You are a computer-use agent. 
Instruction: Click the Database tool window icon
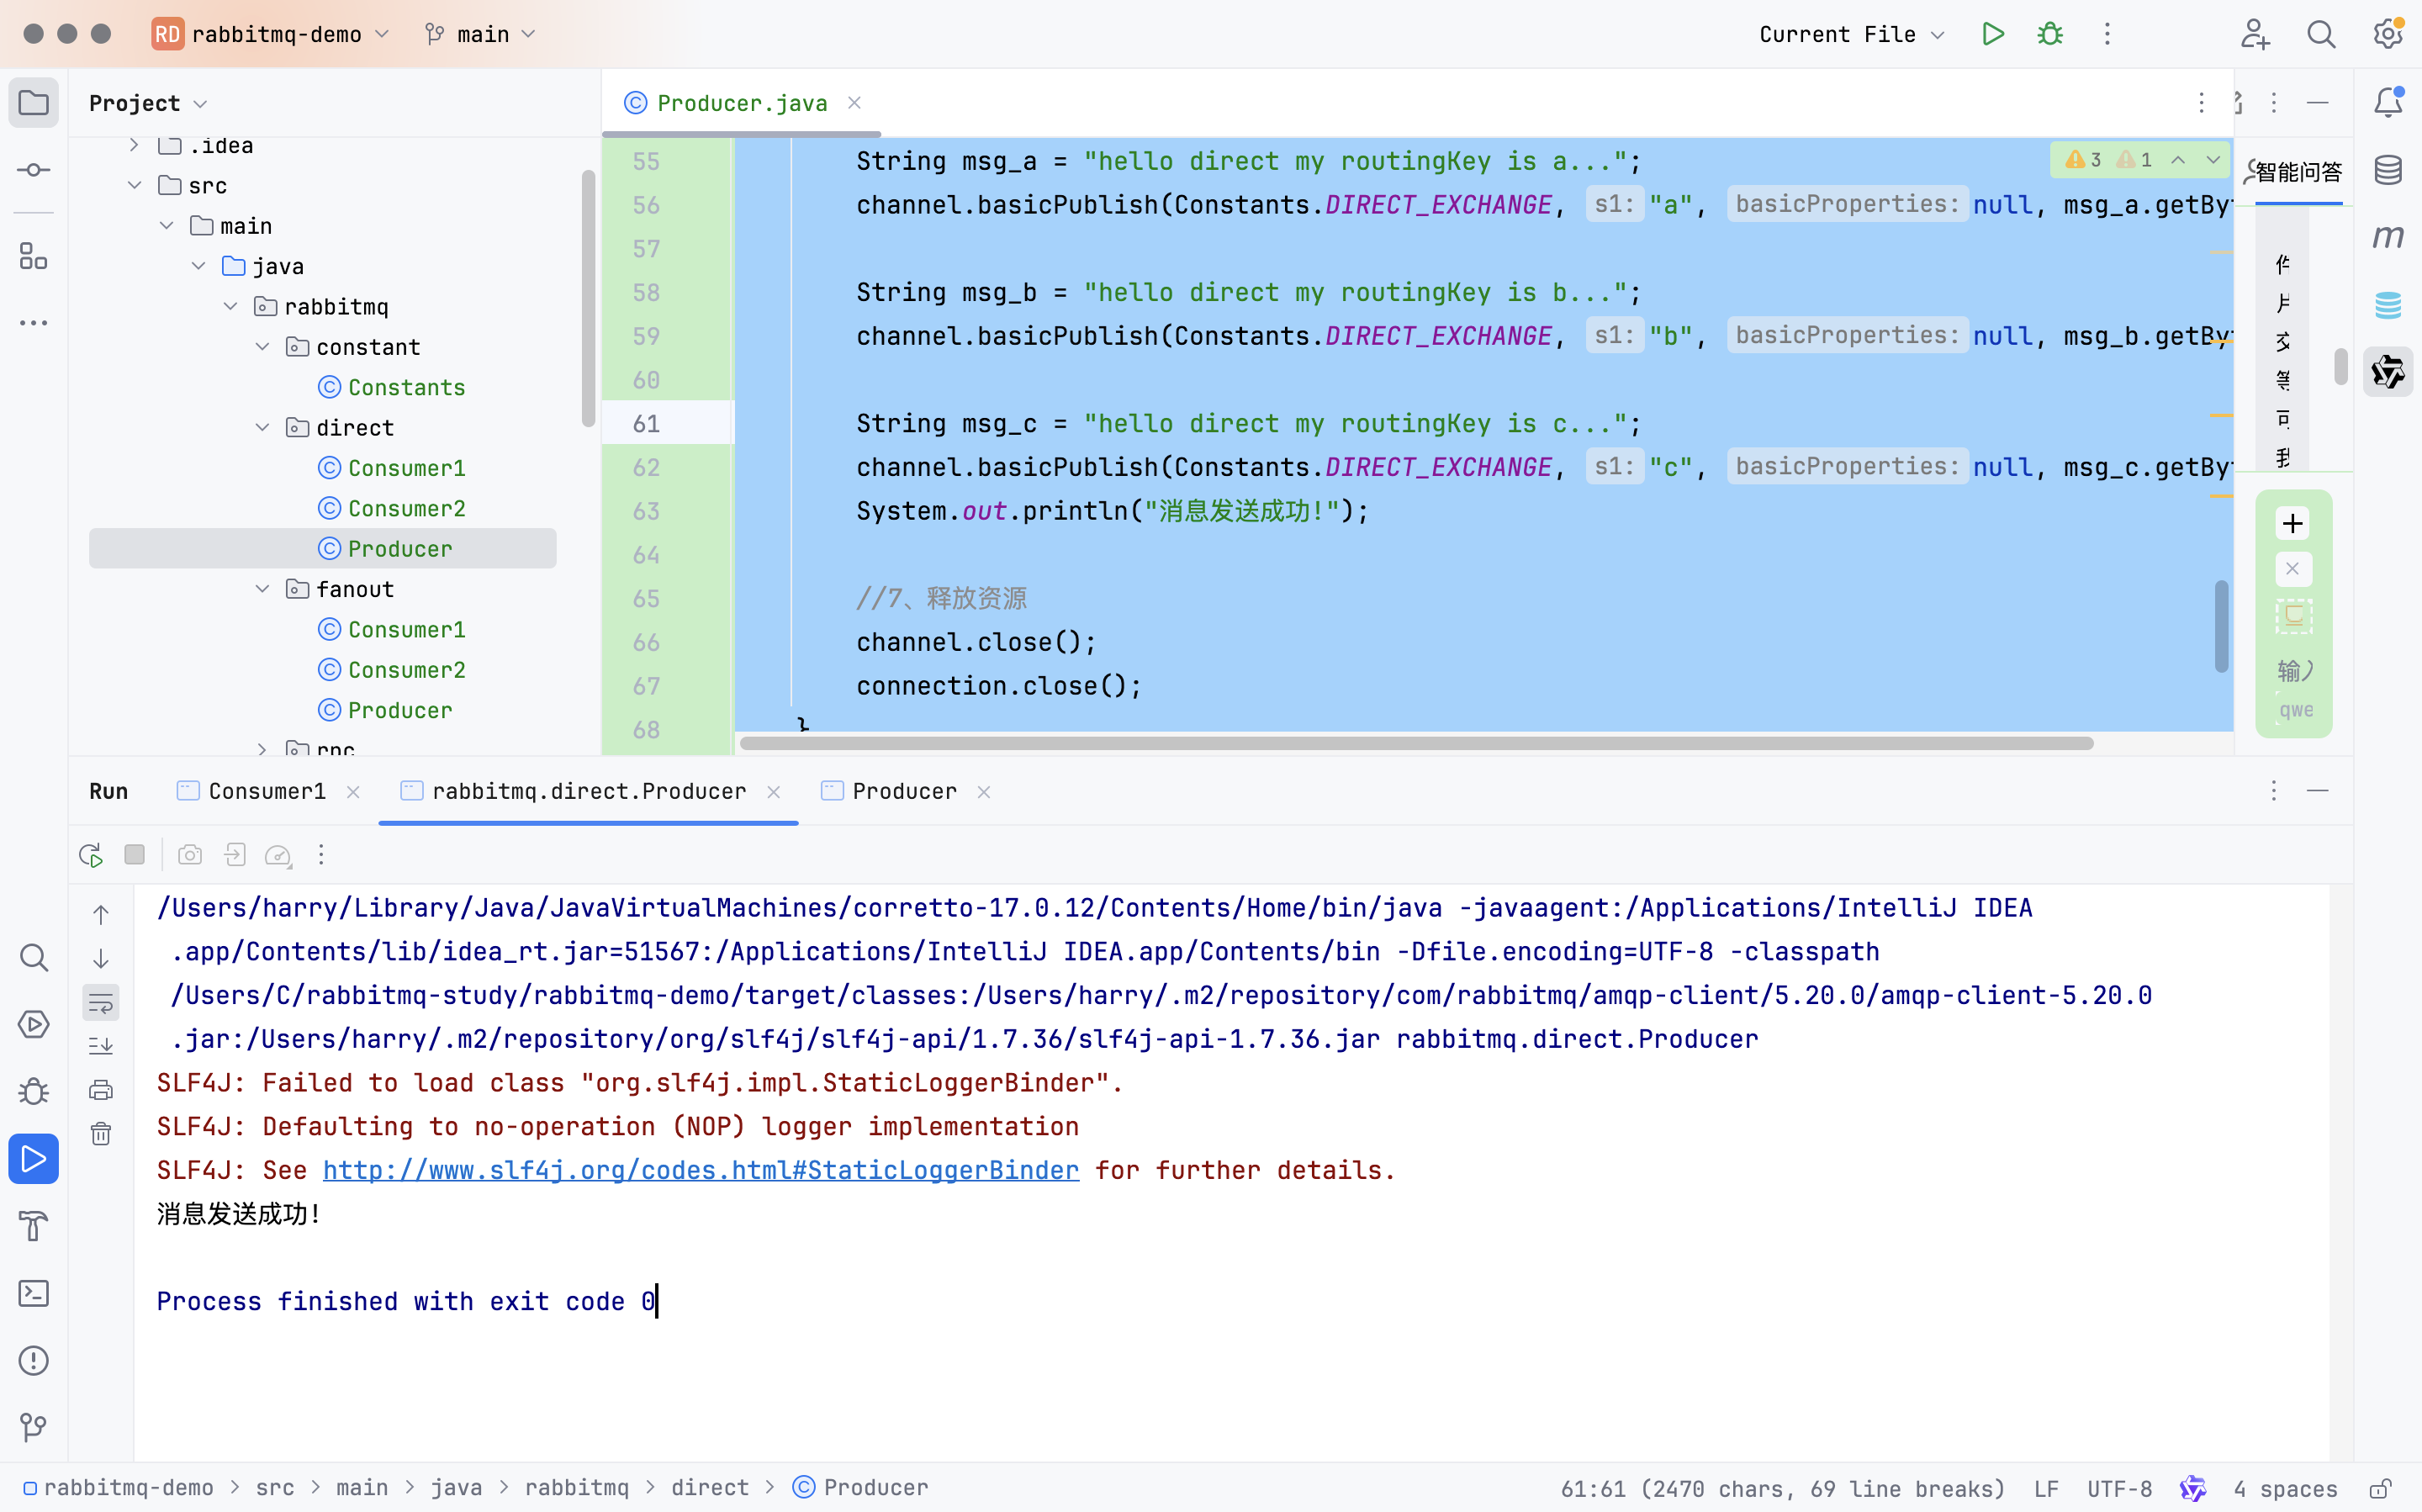[x=2388, y=170]
